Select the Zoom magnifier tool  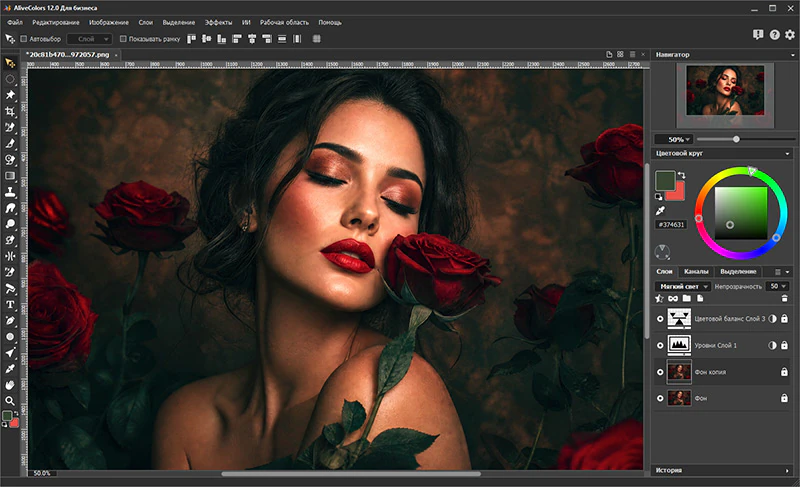pyautogui.click(x=10, y=401)
